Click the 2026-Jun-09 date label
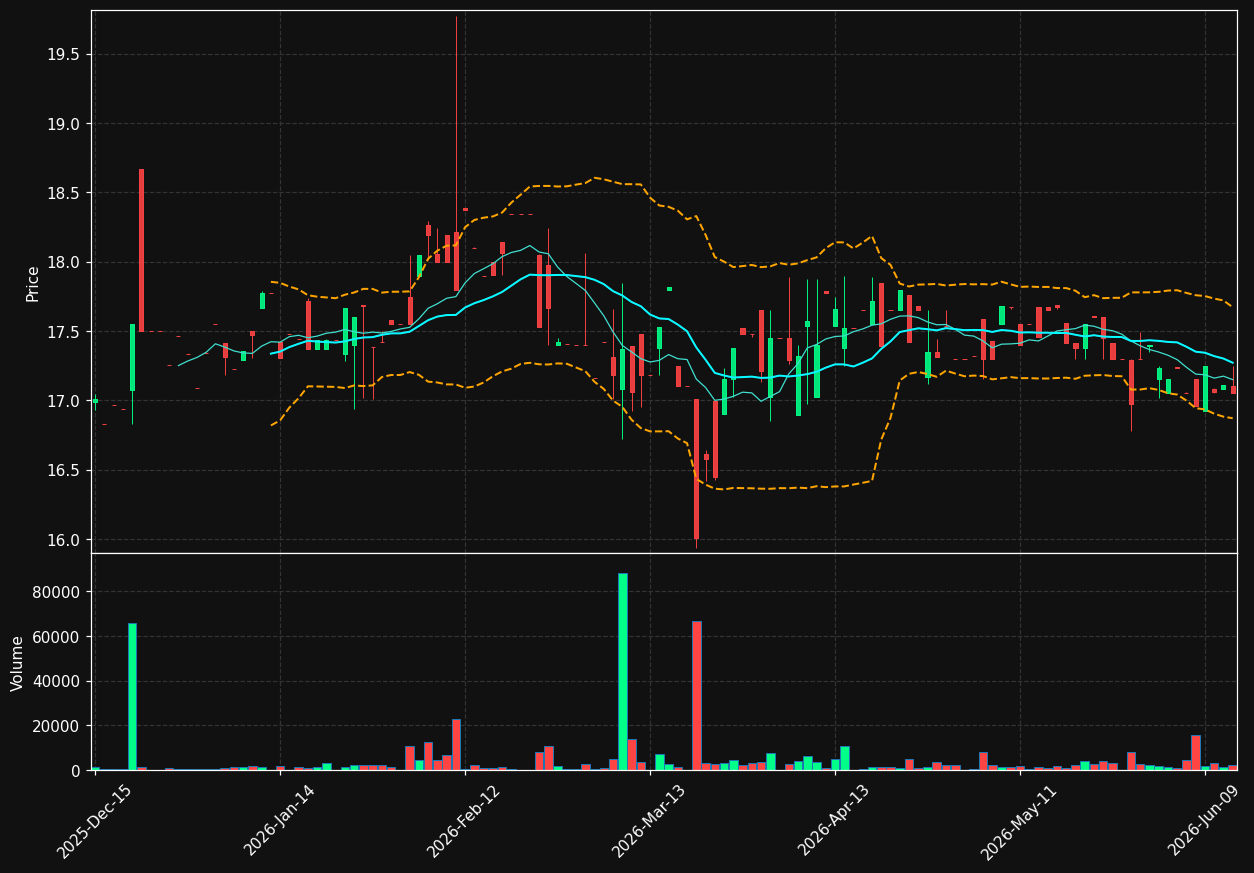1254x873 pixels. [1204, 821]
